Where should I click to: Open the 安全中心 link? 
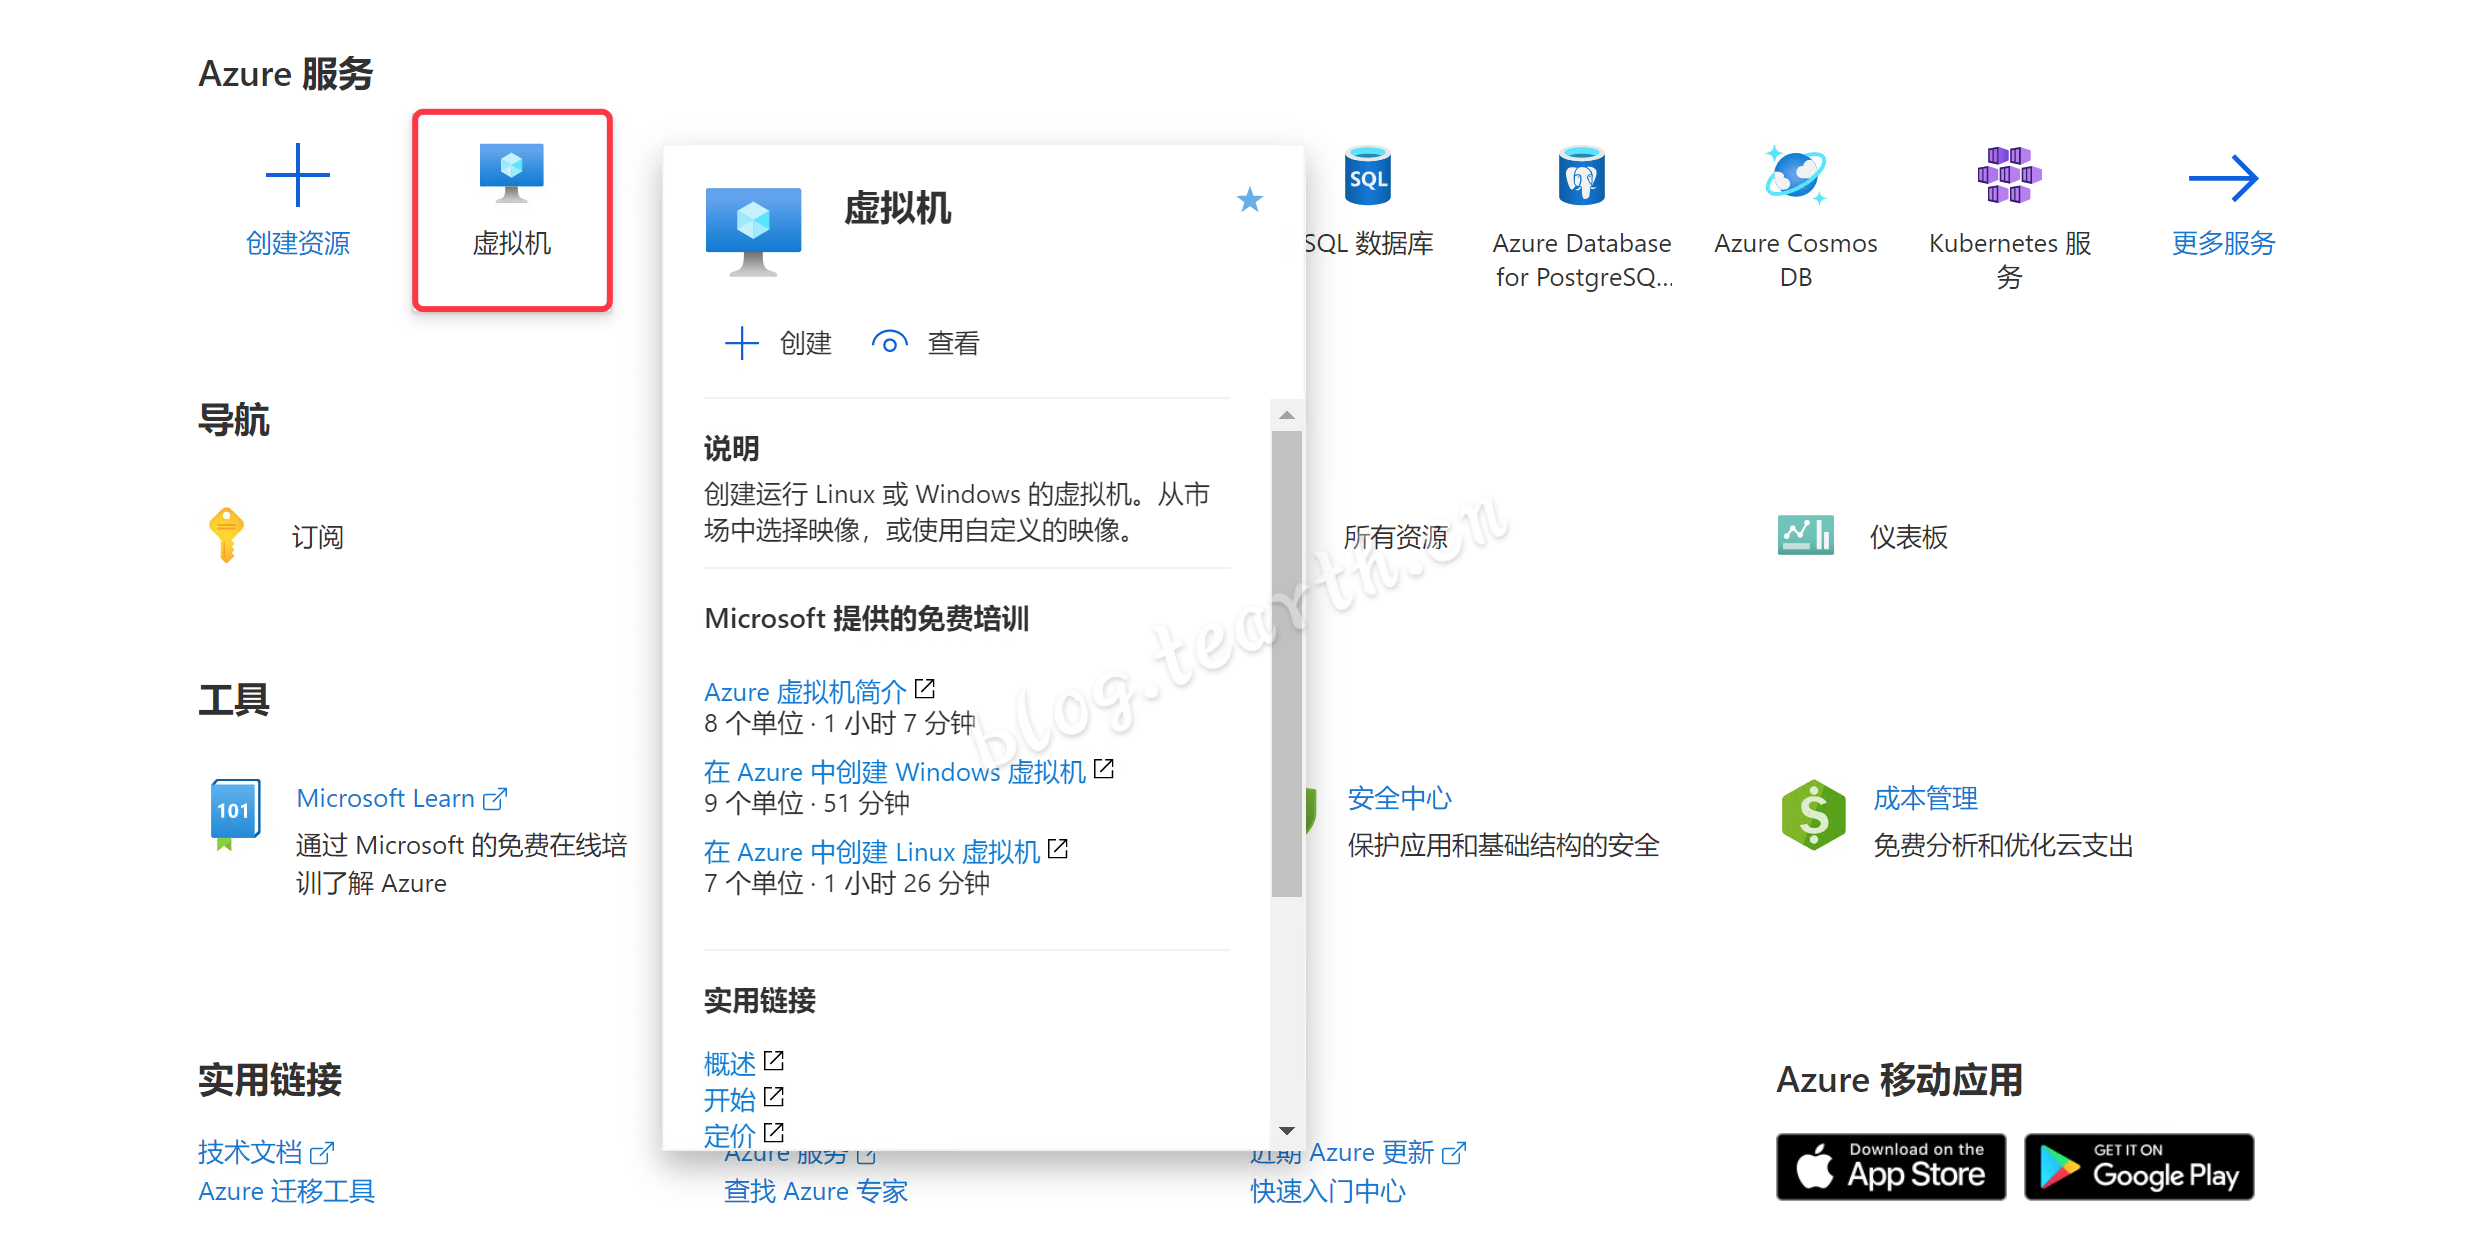(x=1399, y=798)
